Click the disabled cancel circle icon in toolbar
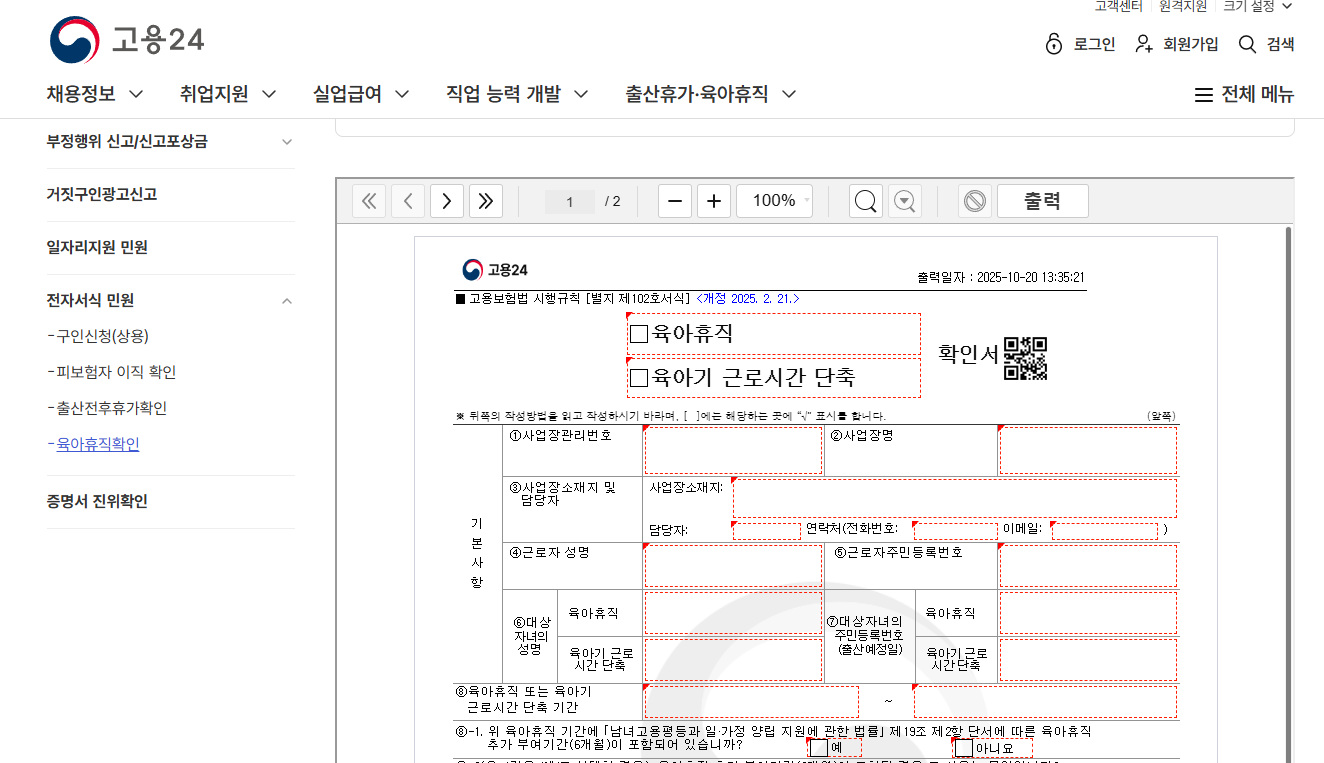 pos(974,201)
